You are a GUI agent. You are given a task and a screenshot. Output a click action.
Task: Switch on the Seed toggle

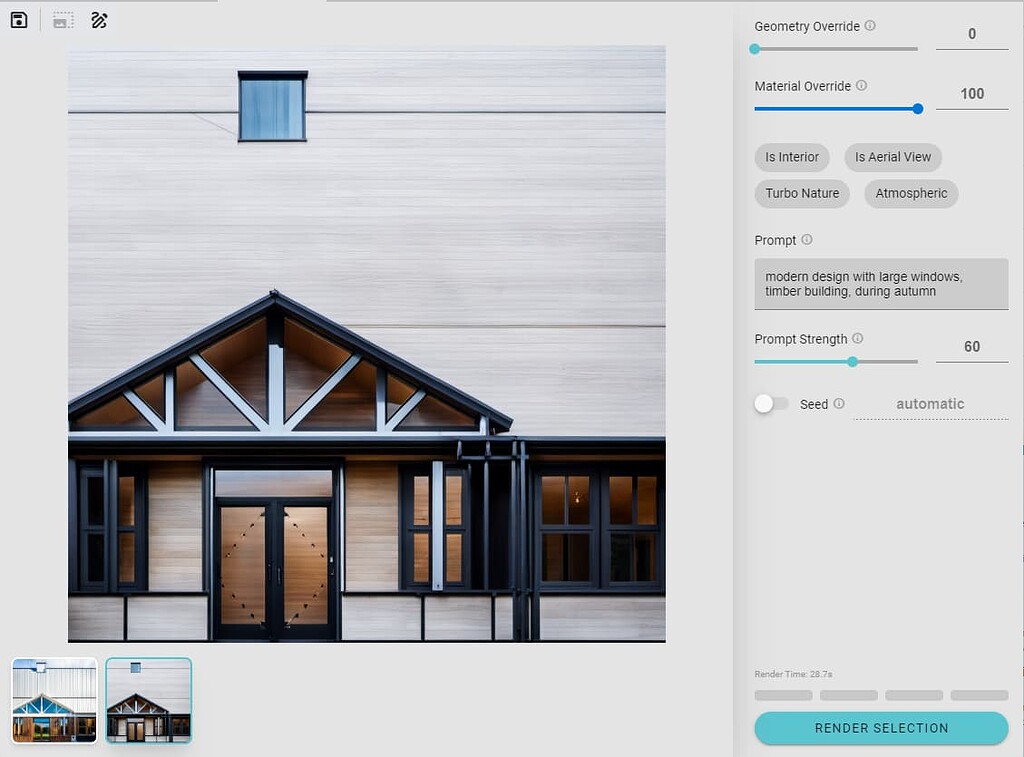[x=771, y=404]
